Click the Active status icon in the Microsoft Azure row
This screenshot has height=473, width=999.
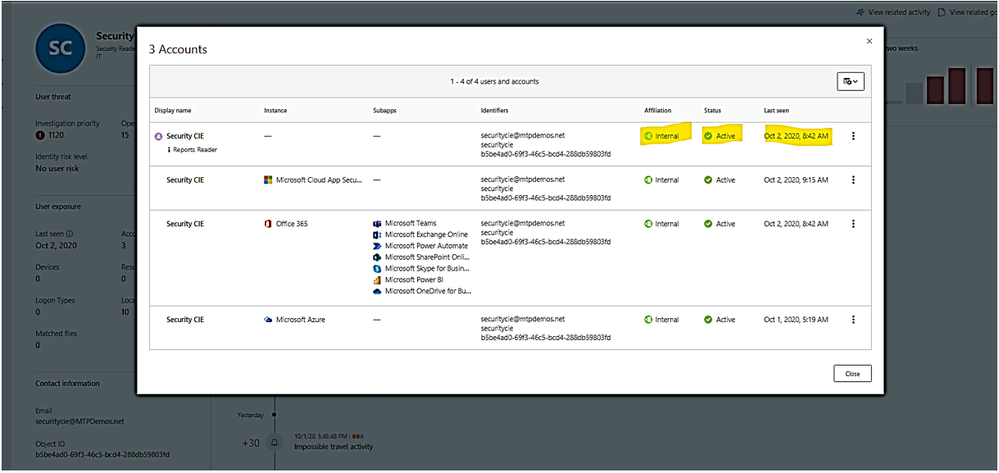tap(708, 319)
